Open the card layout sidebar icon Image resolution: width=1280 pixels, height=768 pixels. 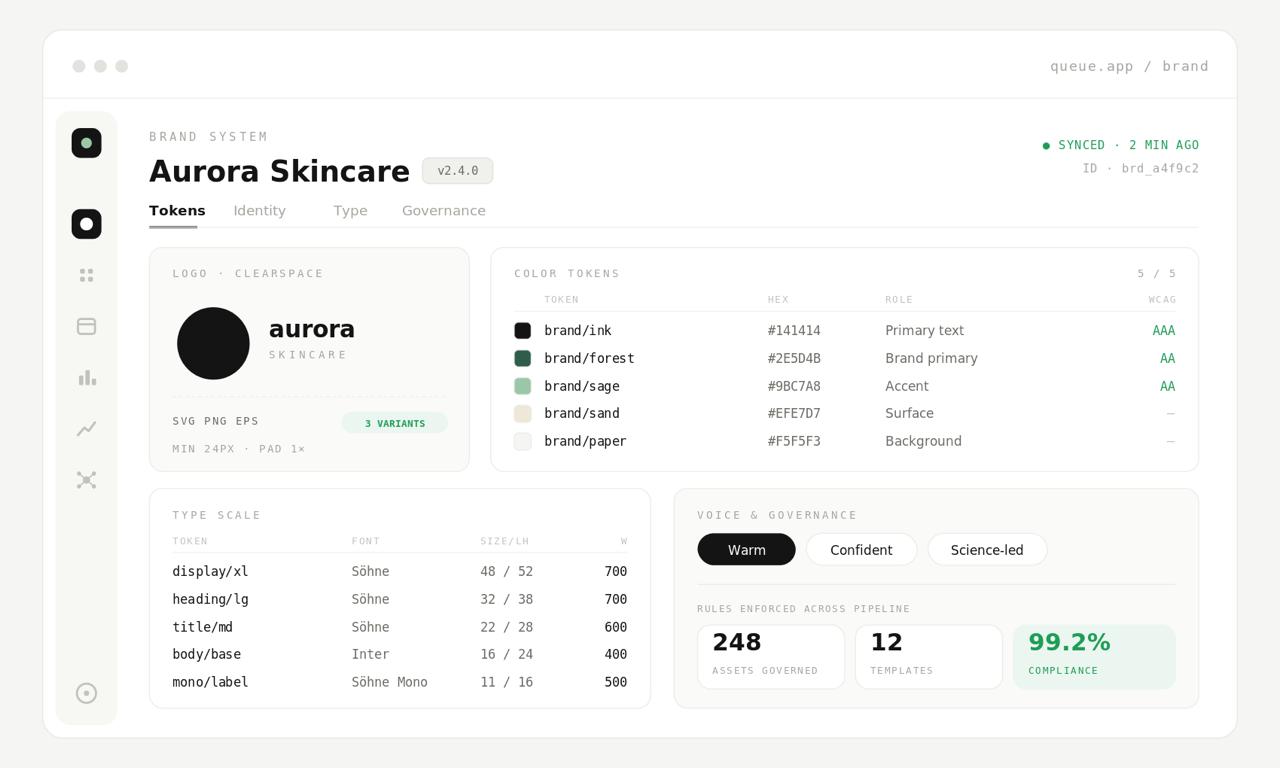pos(86,326)
